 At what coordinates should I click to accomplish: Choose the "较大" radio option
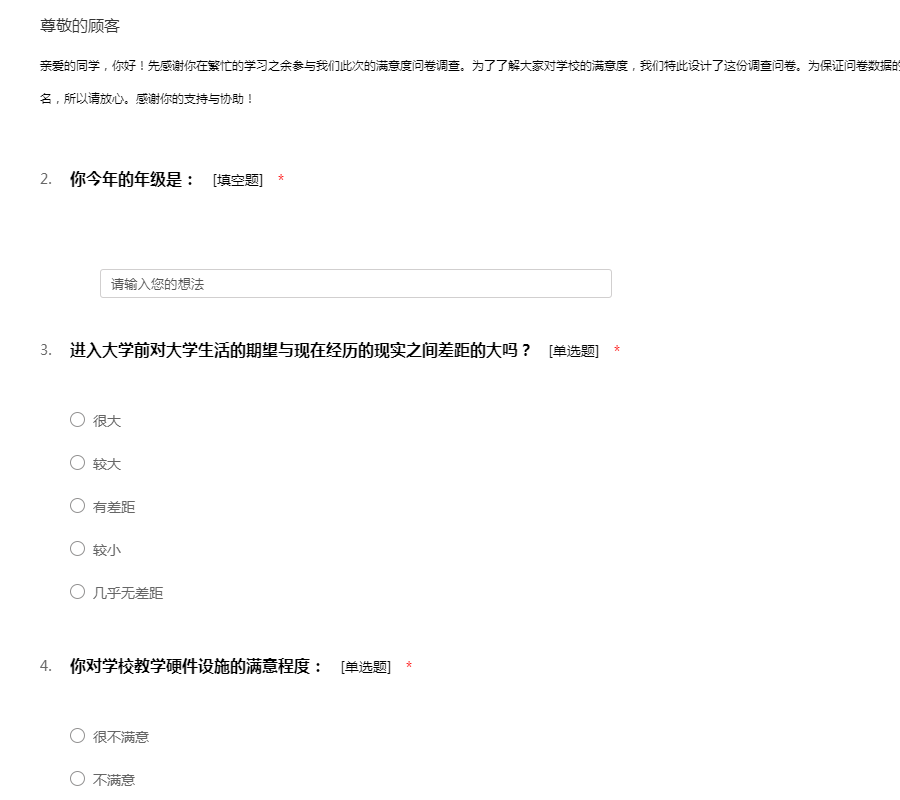[x=77, y=463]
